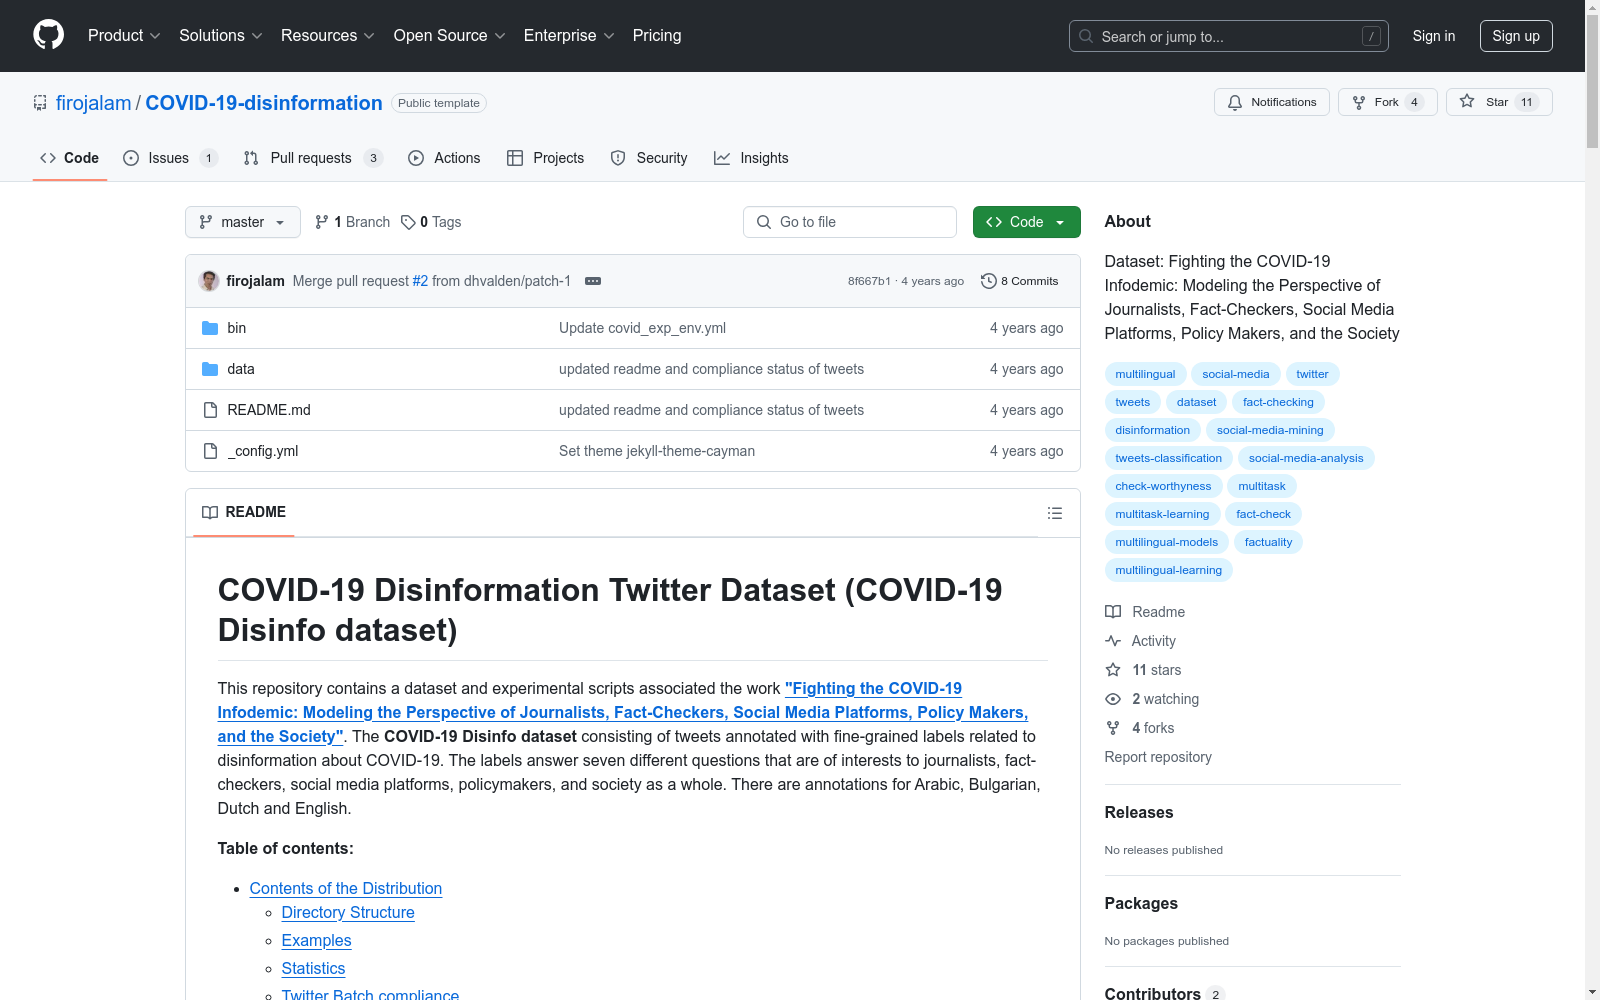
Task: Click the social-media topic tag
Action: [1236, 374]
